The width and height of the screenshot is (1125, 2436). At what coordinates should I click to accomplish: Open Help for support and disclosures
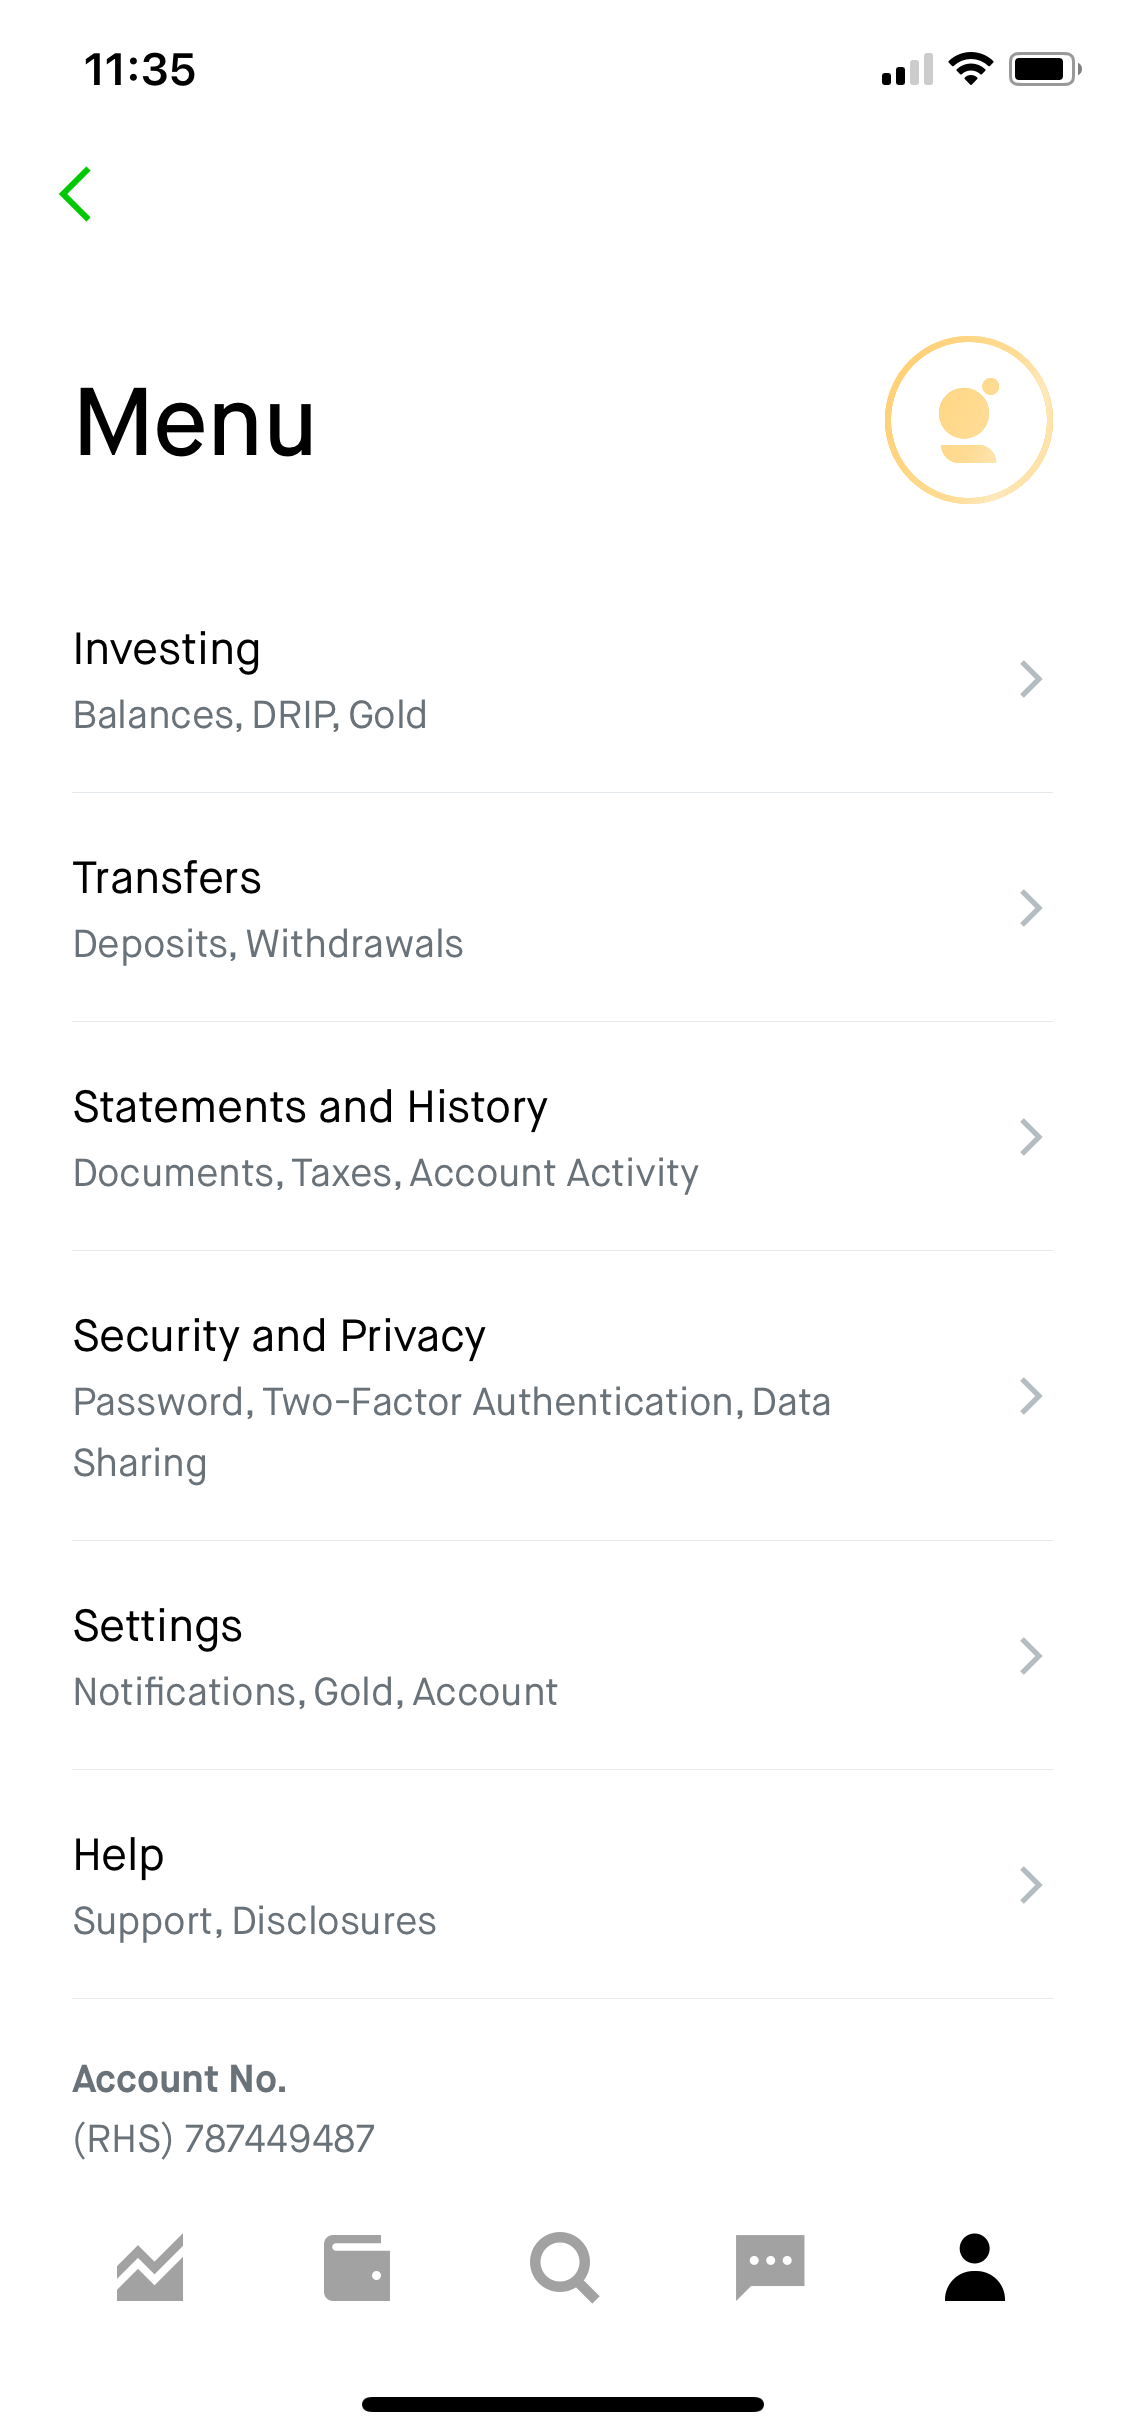tap(562, 1885)
